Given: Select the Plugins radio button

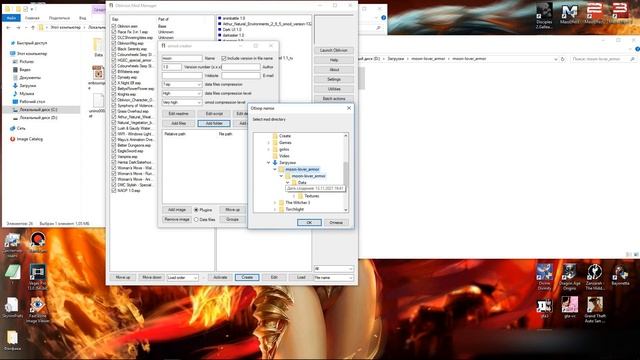Looking at the screenshot, I should (196, 210).
